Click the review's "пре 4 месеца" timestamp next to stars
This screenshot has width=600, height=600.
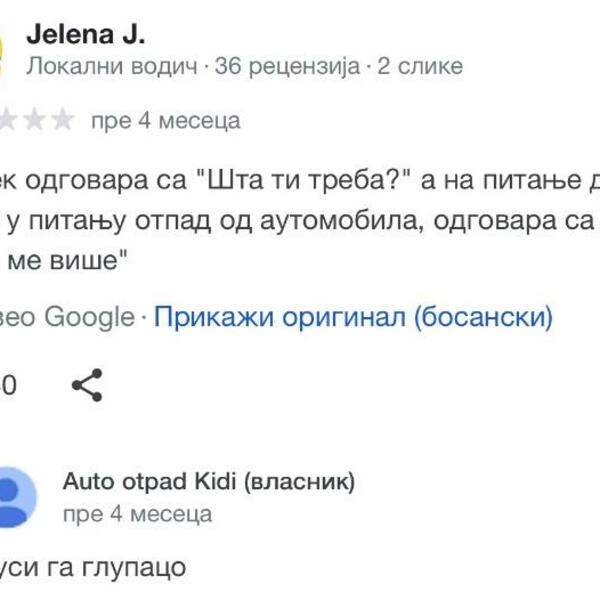pos(165,121)
